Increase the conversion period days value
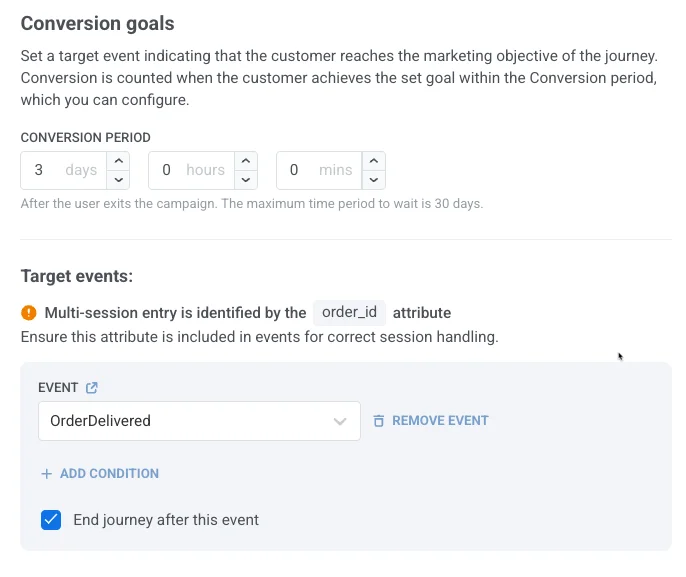 (x=119, y=161)
